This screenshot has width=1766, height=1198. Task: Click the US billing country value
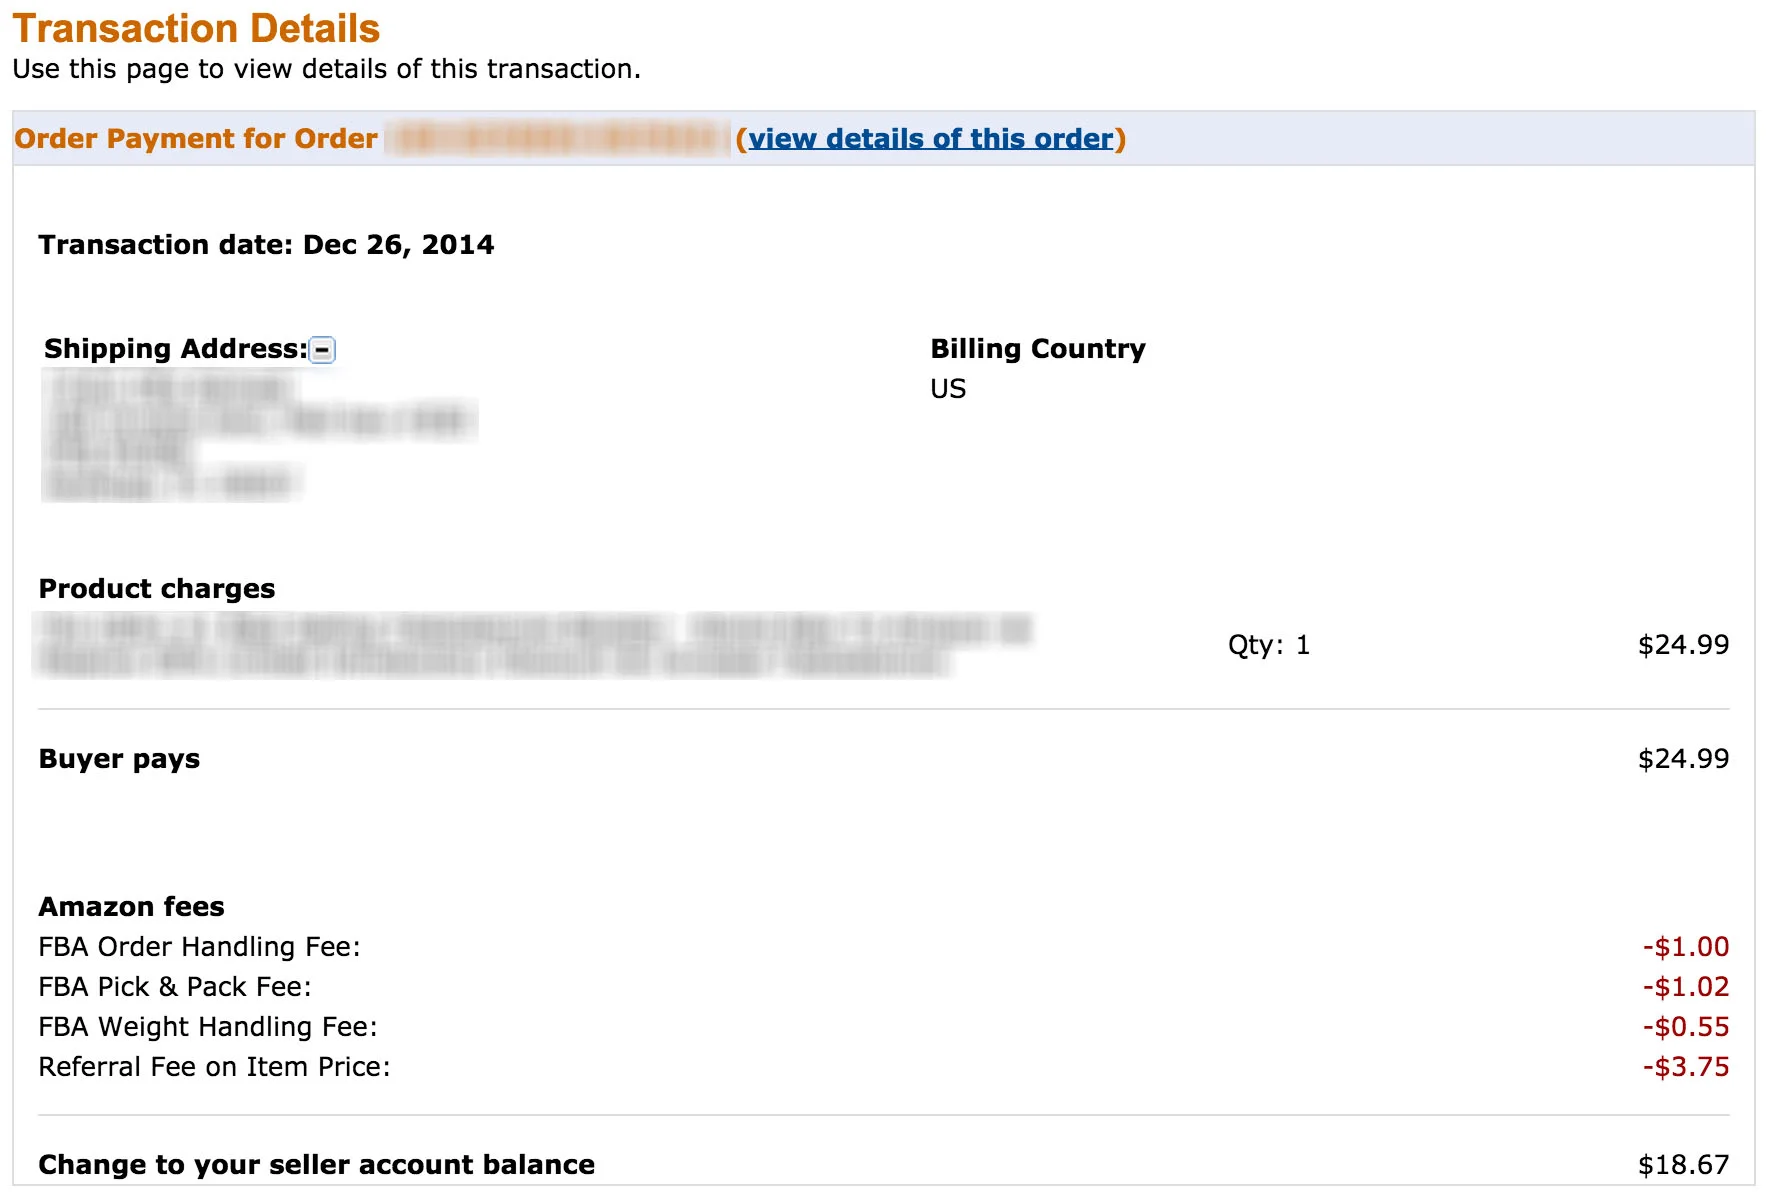pyautogui.click(x=948, y=389)
